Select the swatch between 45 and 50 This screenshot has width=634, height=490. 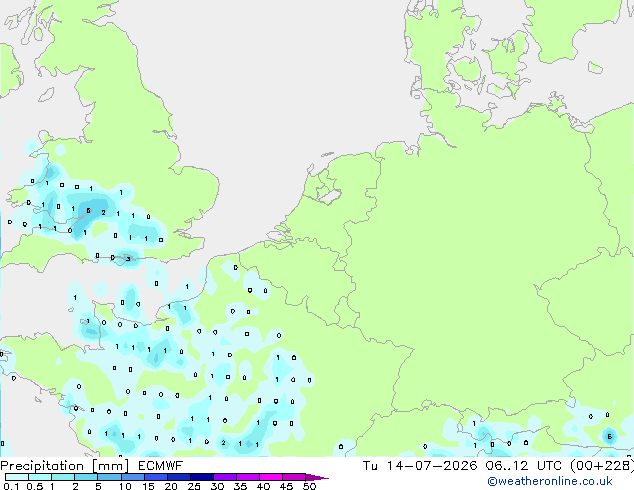coord(294,477)
